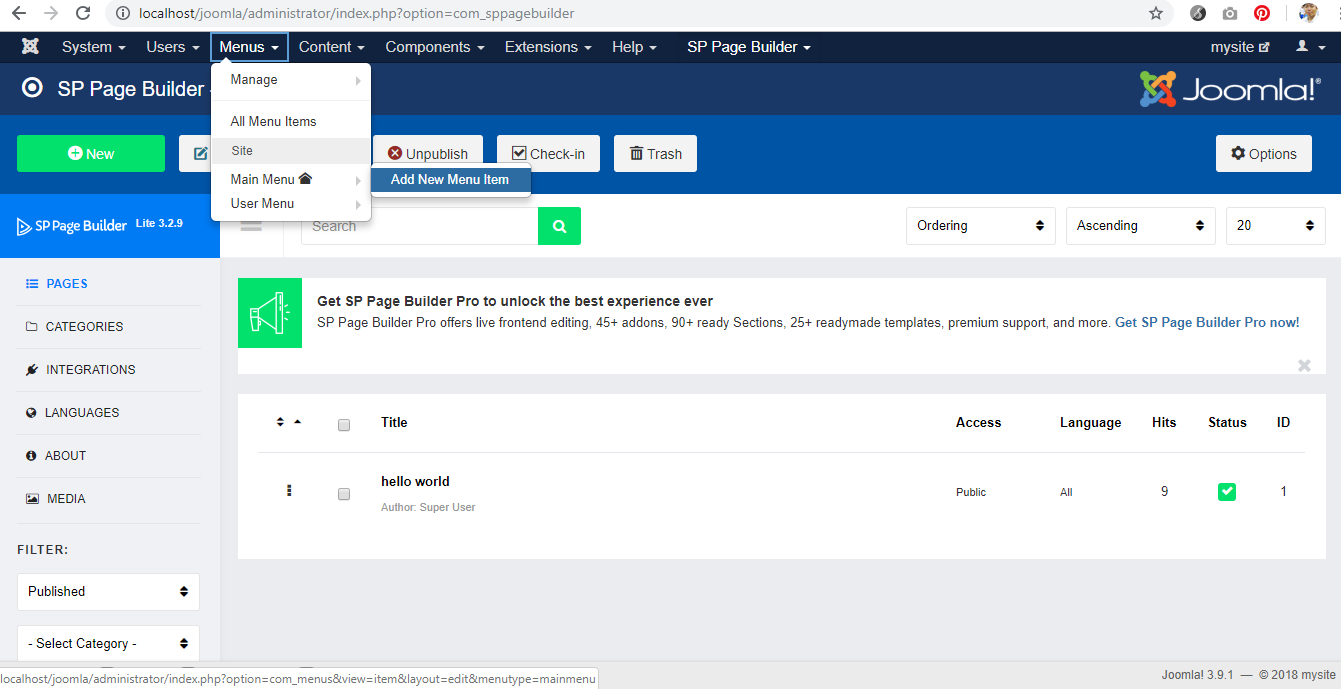Follow the Get SP Page Builder Pro now link
The height and width of the screenshot is (689, 1341).
pos(1207,323)
